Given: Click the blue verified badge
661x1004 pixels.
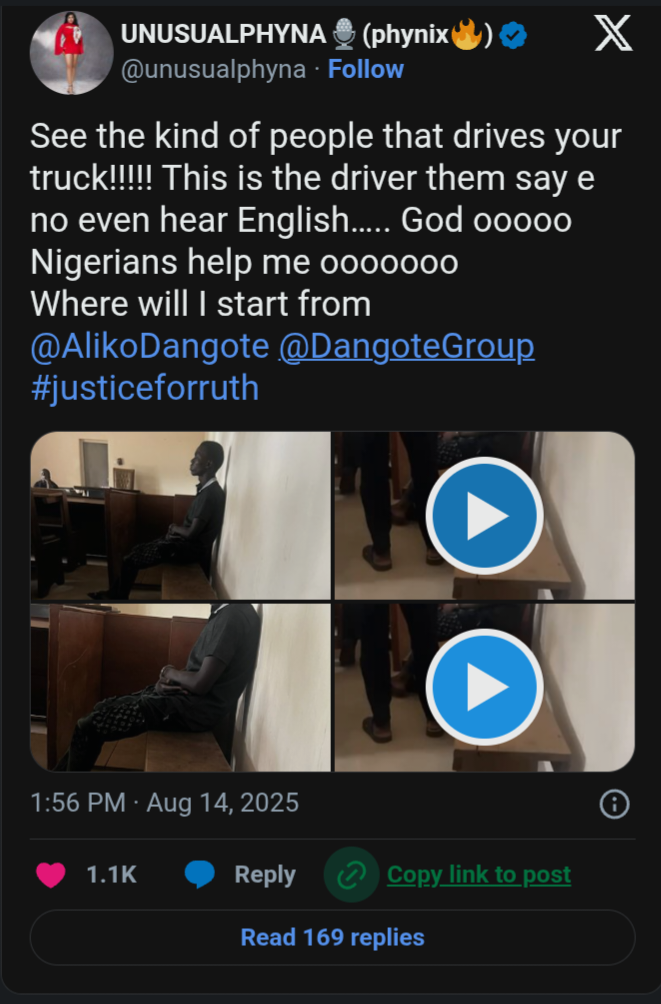Looking at the screenshot, I should [x=514, y=36].
